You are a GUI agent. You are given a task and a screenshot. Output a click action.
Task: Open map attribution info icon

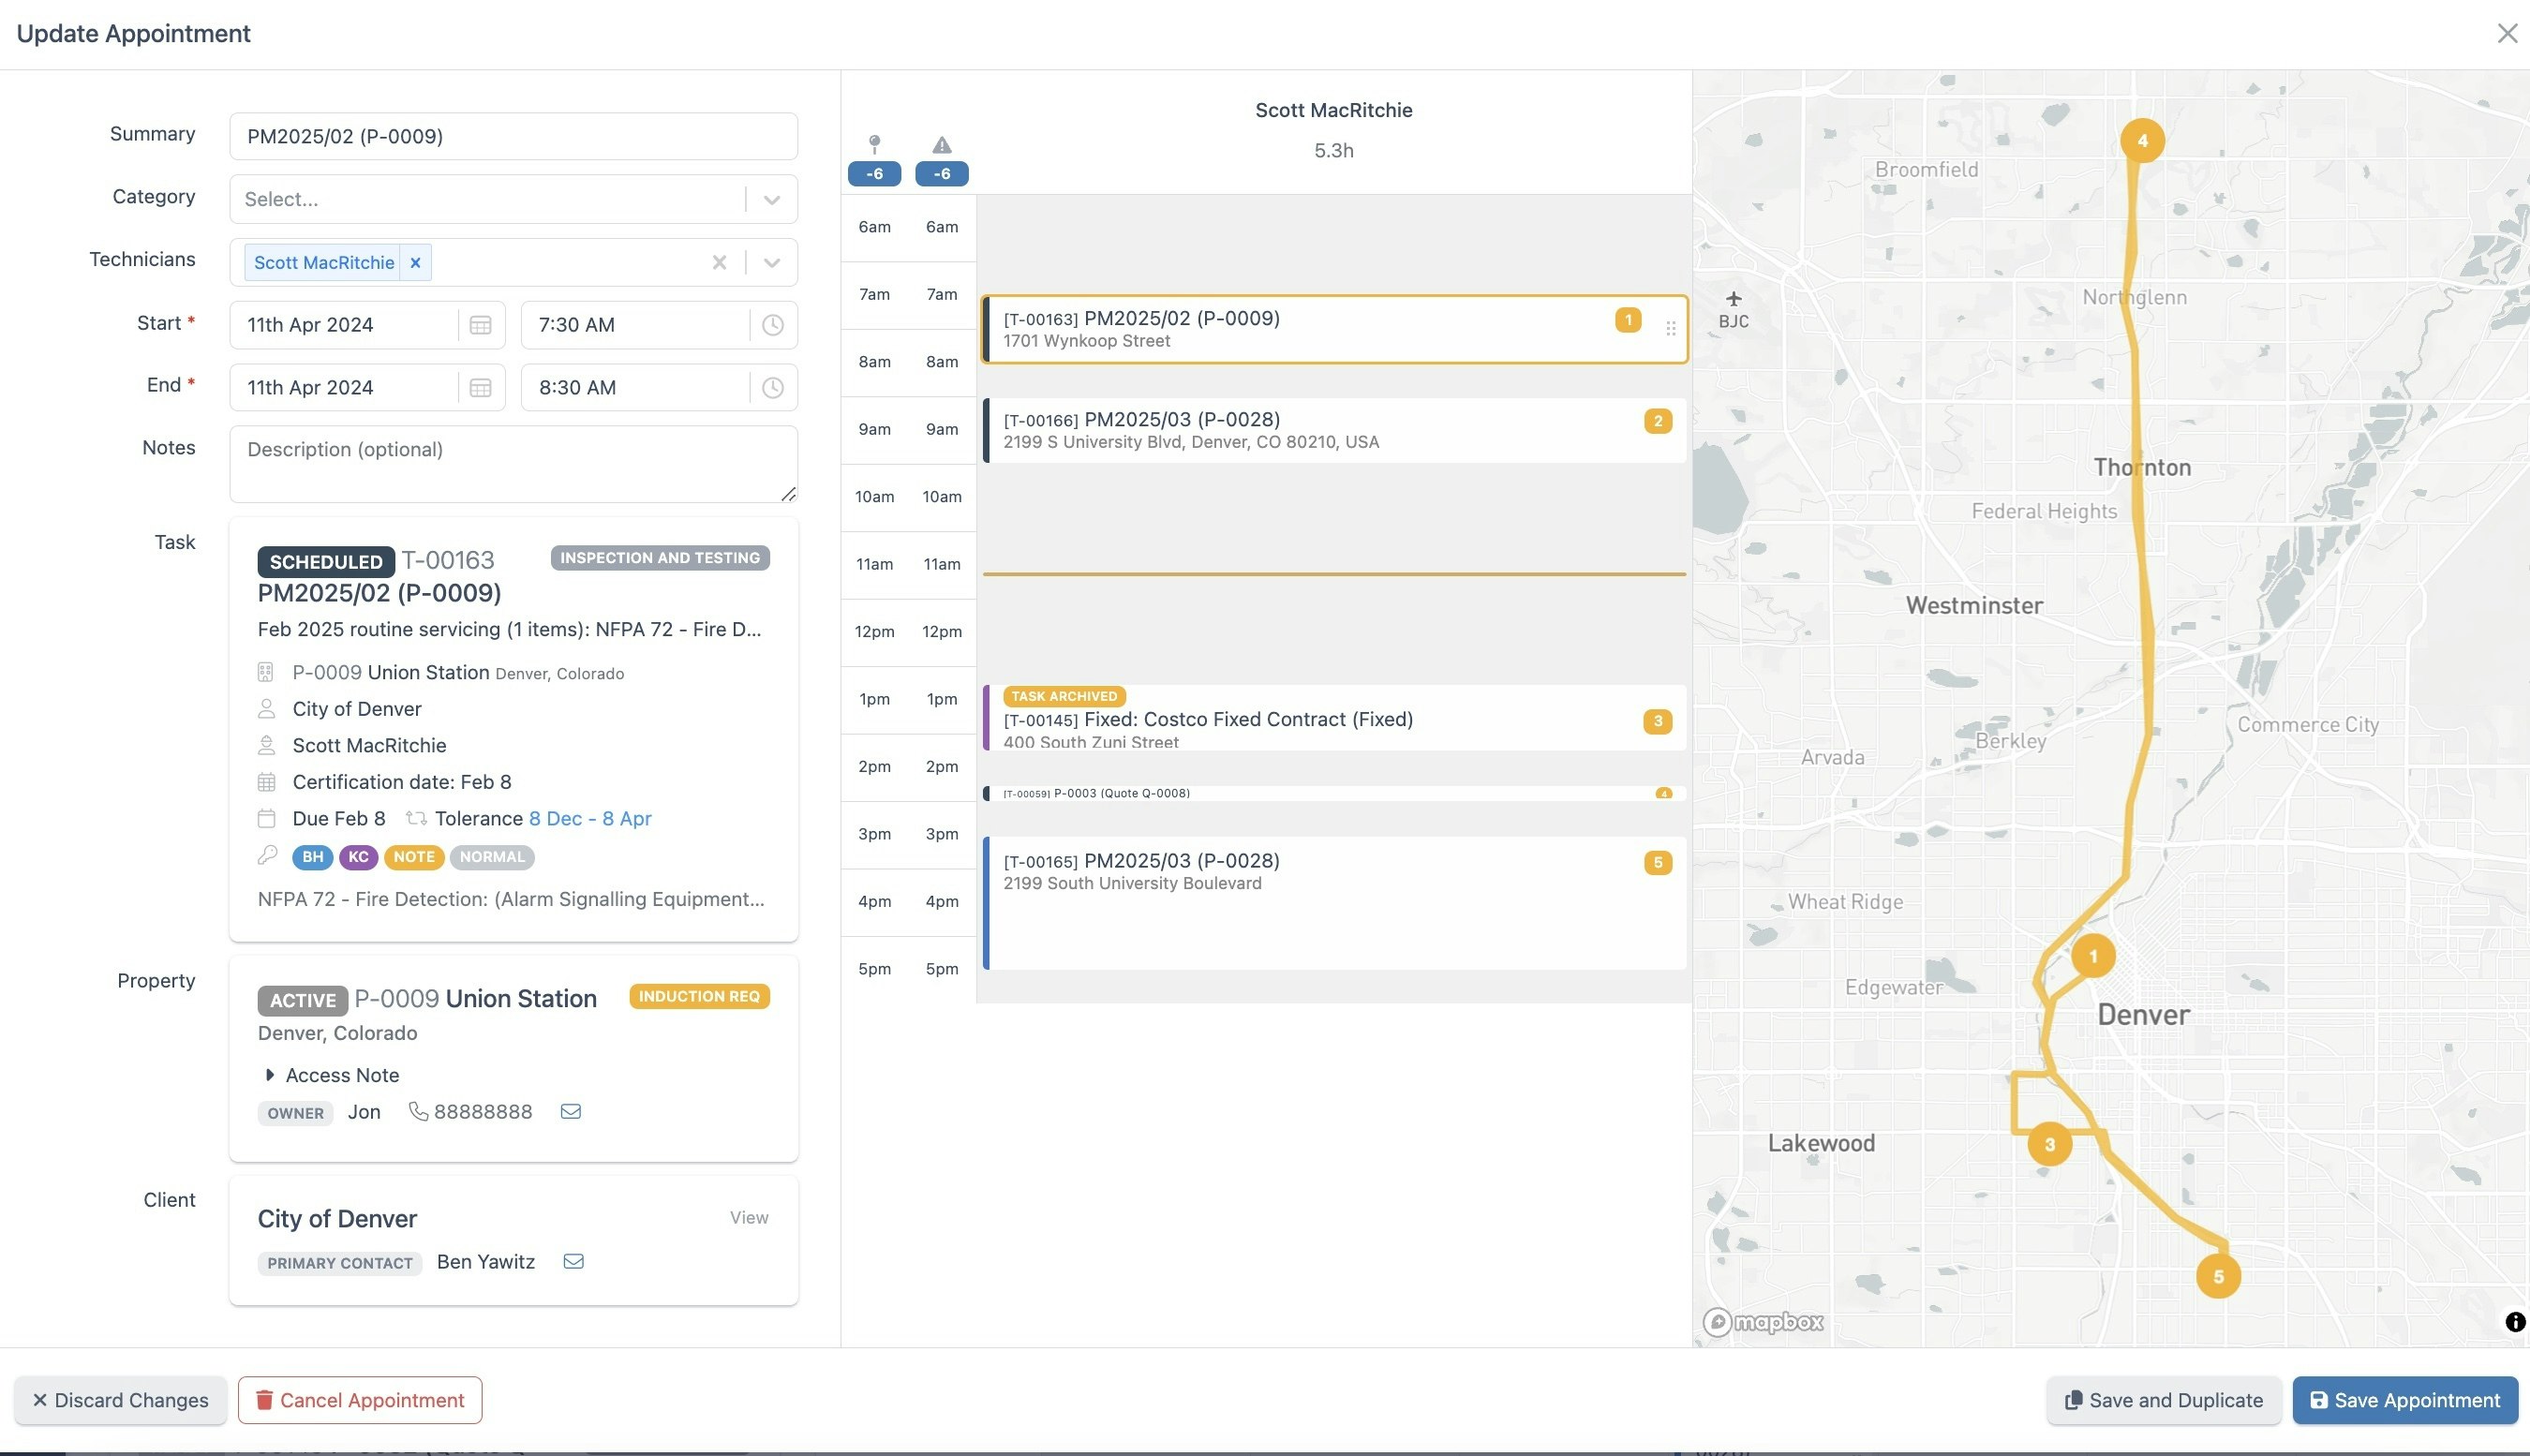(x=2515, y=1322)
